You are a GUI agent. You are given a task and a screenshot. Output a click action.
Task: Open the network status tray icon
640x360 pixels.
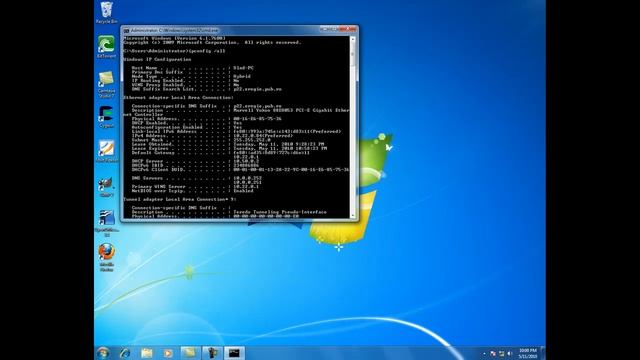tap(501, 353)
